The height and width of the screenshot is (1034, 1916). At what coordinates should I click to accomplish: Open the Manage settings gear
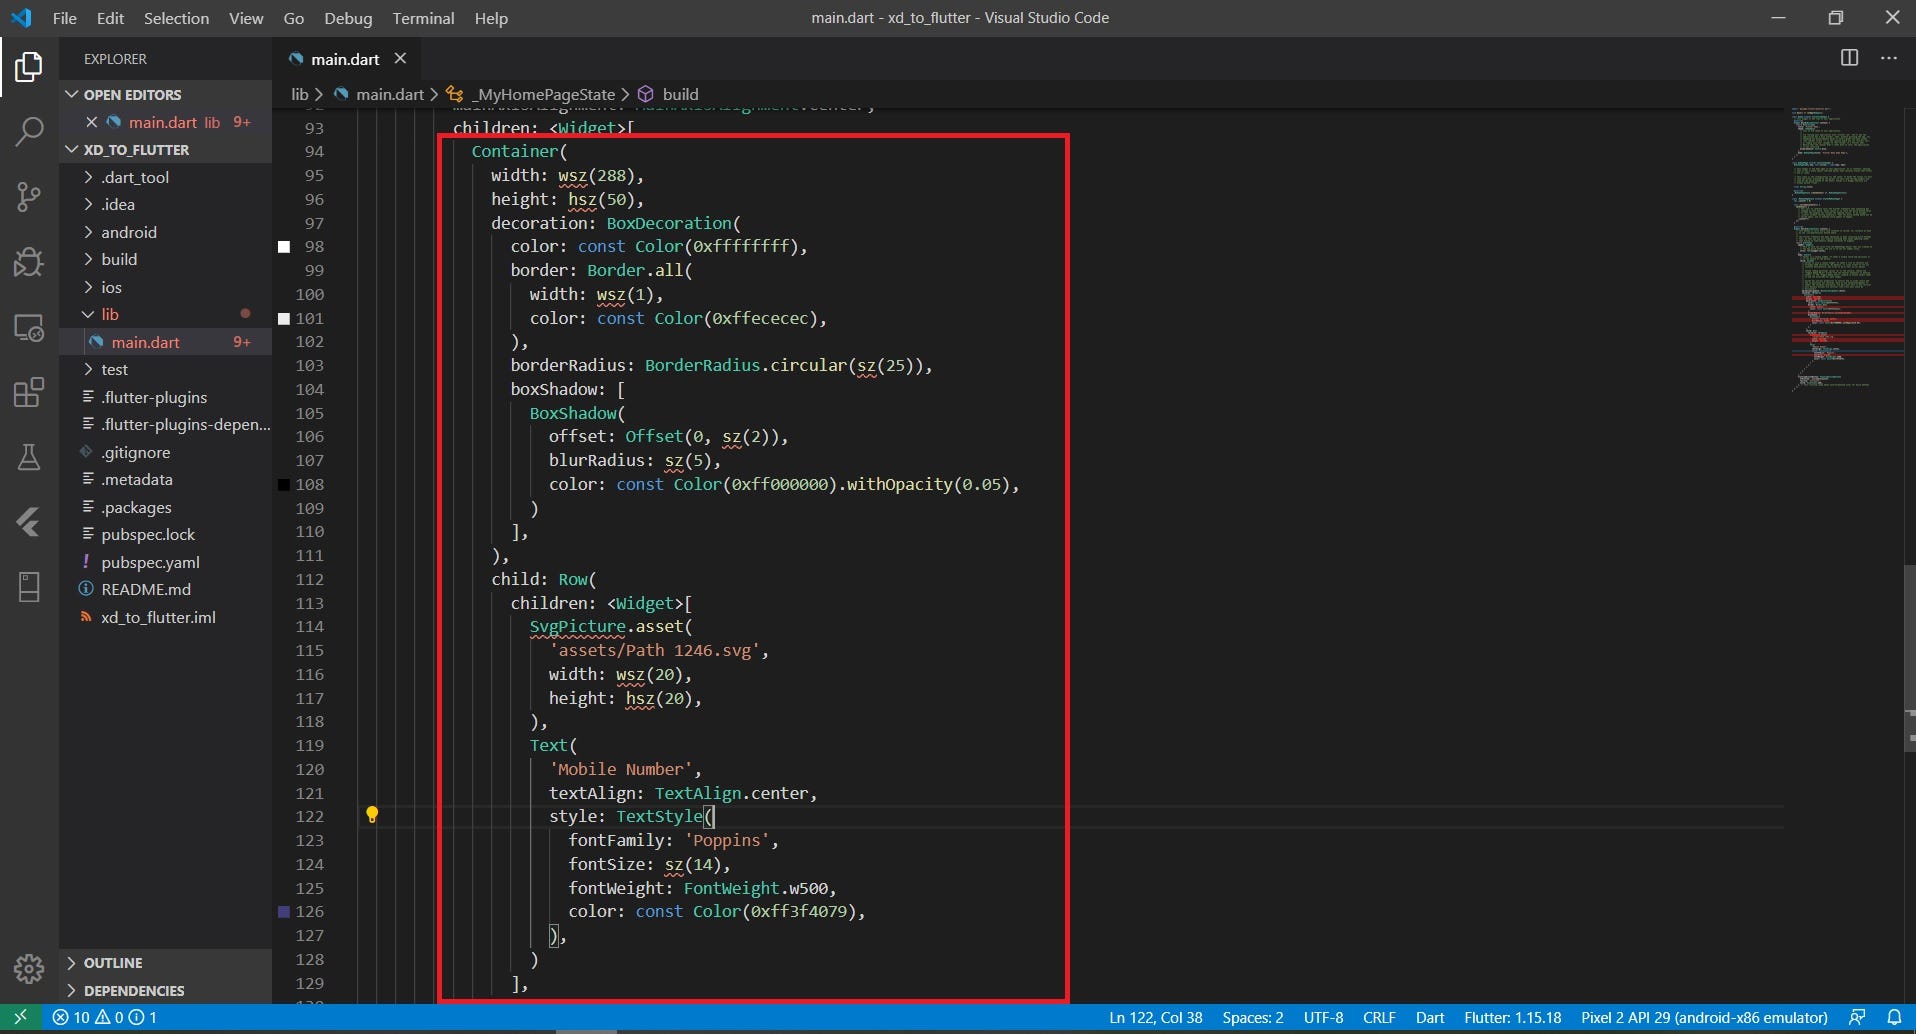[x=29, y=968]
